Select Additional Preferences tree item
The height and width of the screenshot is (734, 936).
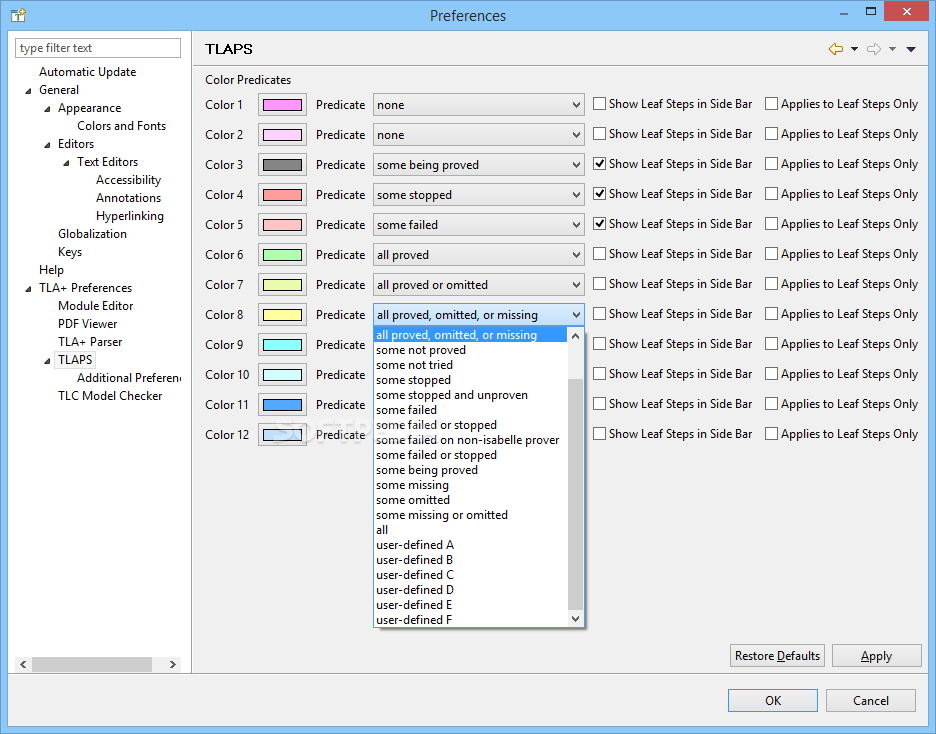128,378
